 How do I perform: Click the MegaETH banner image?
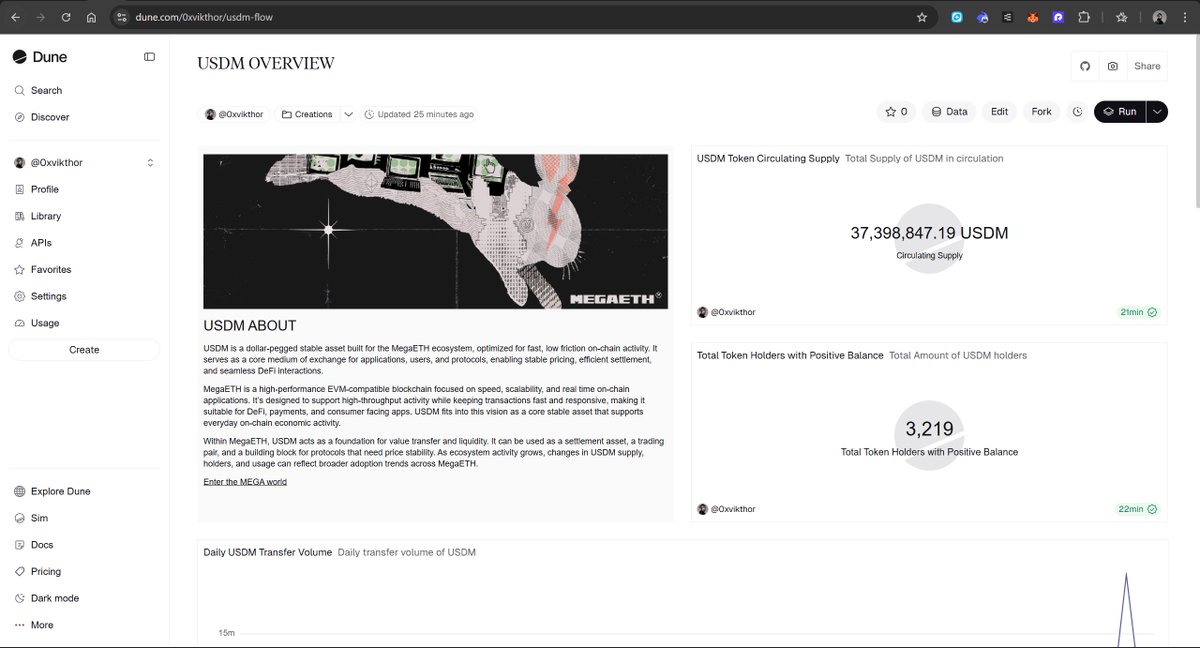(436, 231)
